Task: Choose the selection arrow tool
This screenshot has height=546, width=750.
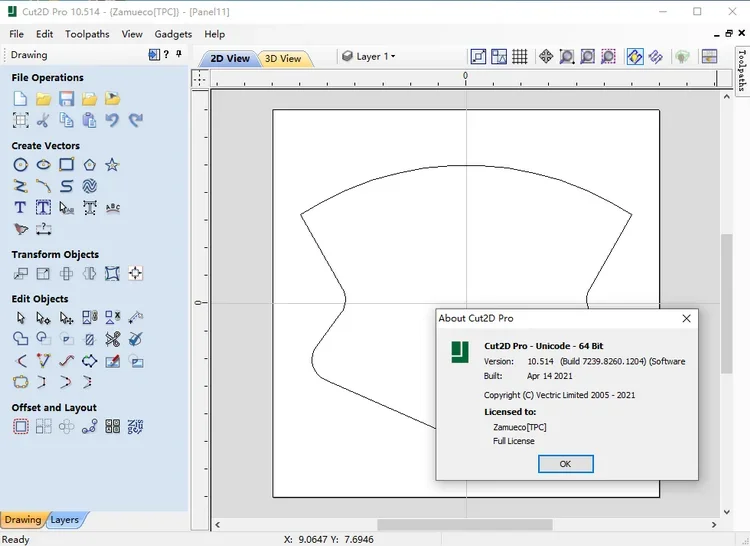Action: [20, 317]
